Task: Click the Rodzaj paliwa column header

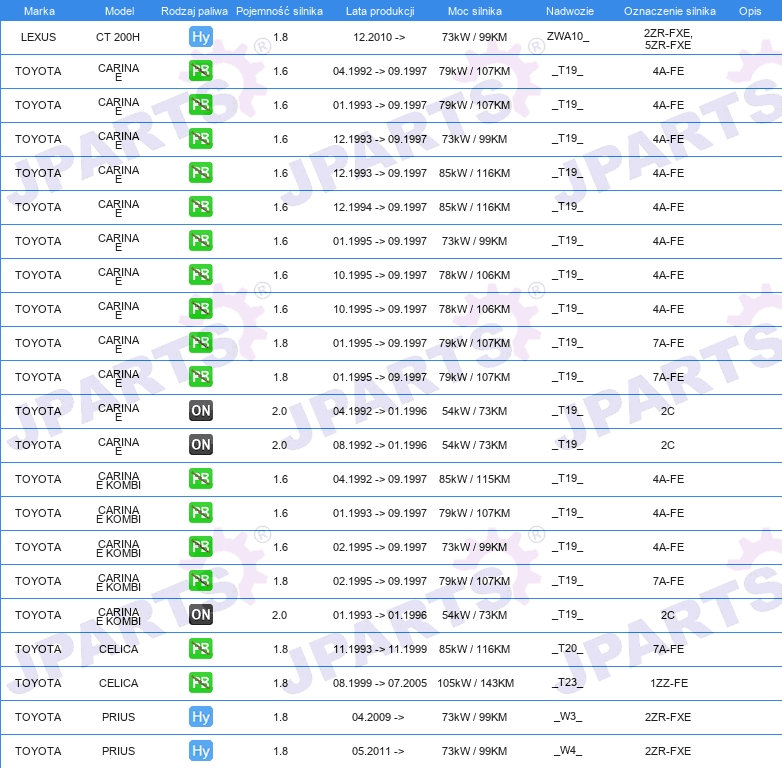Action: [x=195, y=11]
